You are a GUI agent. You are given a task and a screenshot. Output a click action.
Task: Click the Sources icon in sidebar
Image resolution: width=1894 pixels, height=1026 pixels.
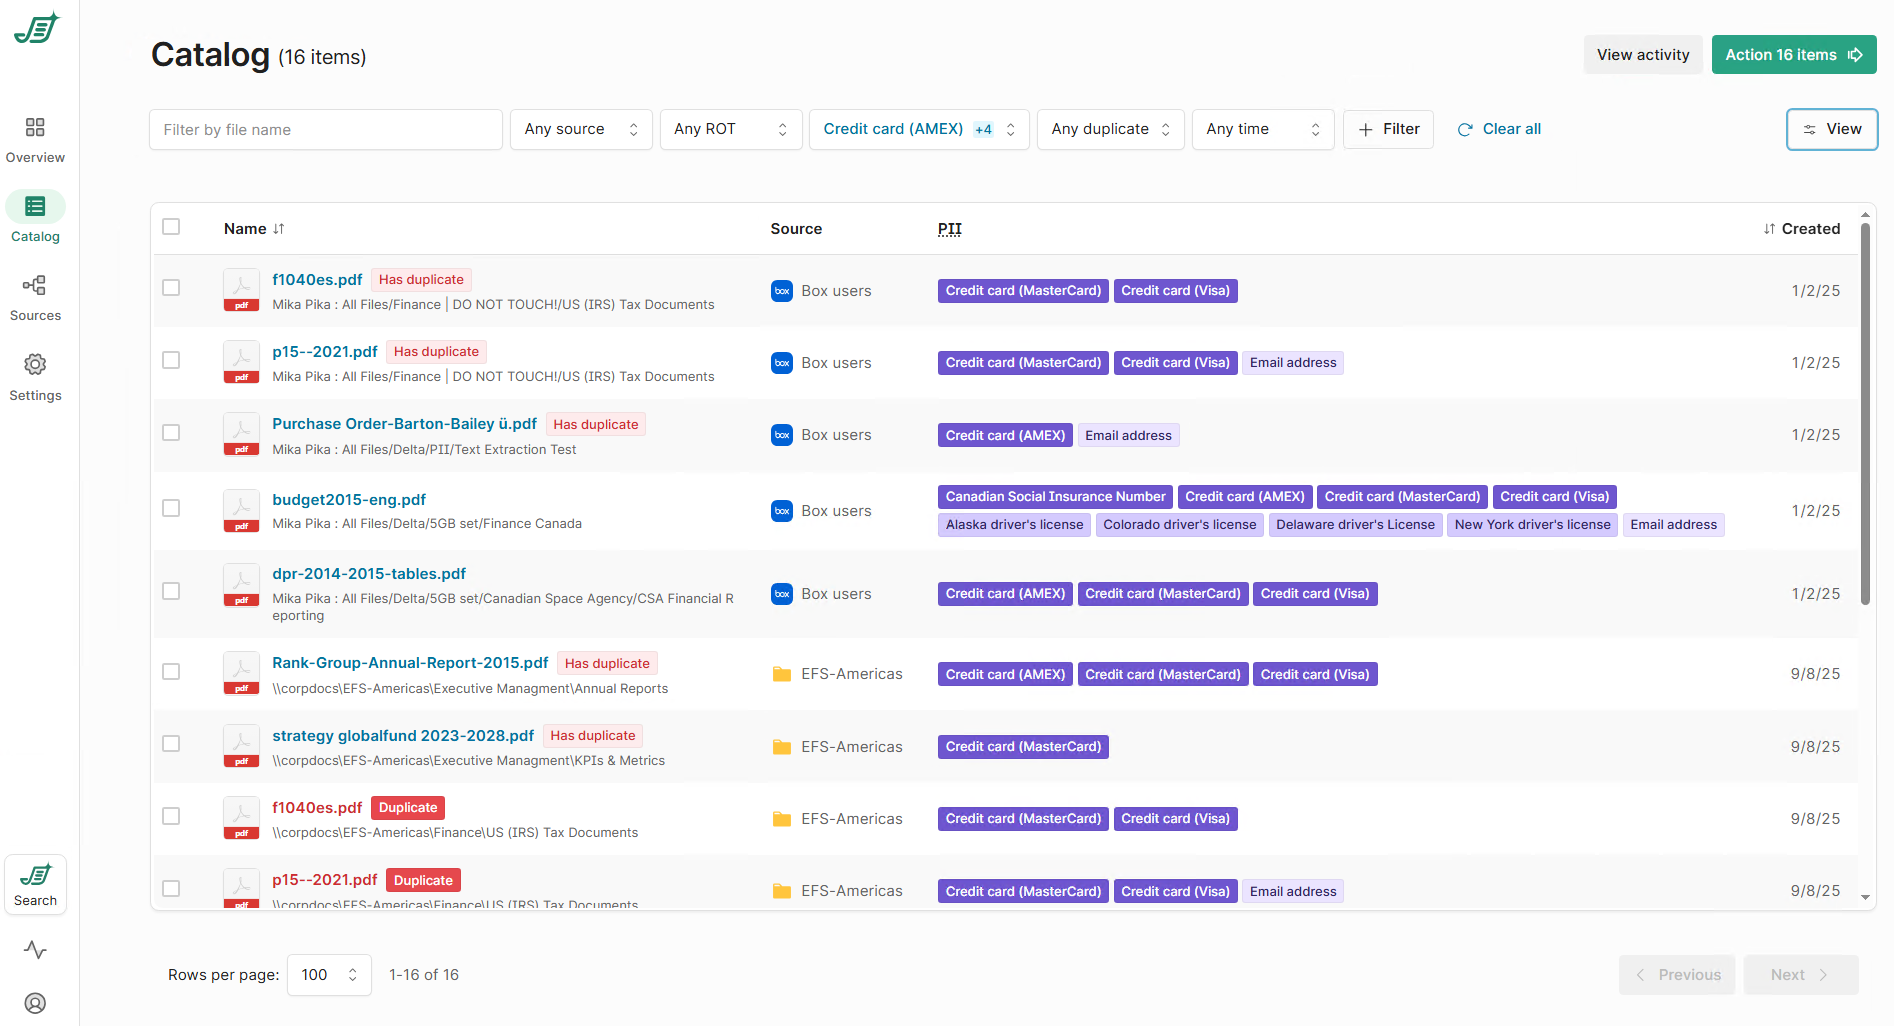[x=35, y=286]
